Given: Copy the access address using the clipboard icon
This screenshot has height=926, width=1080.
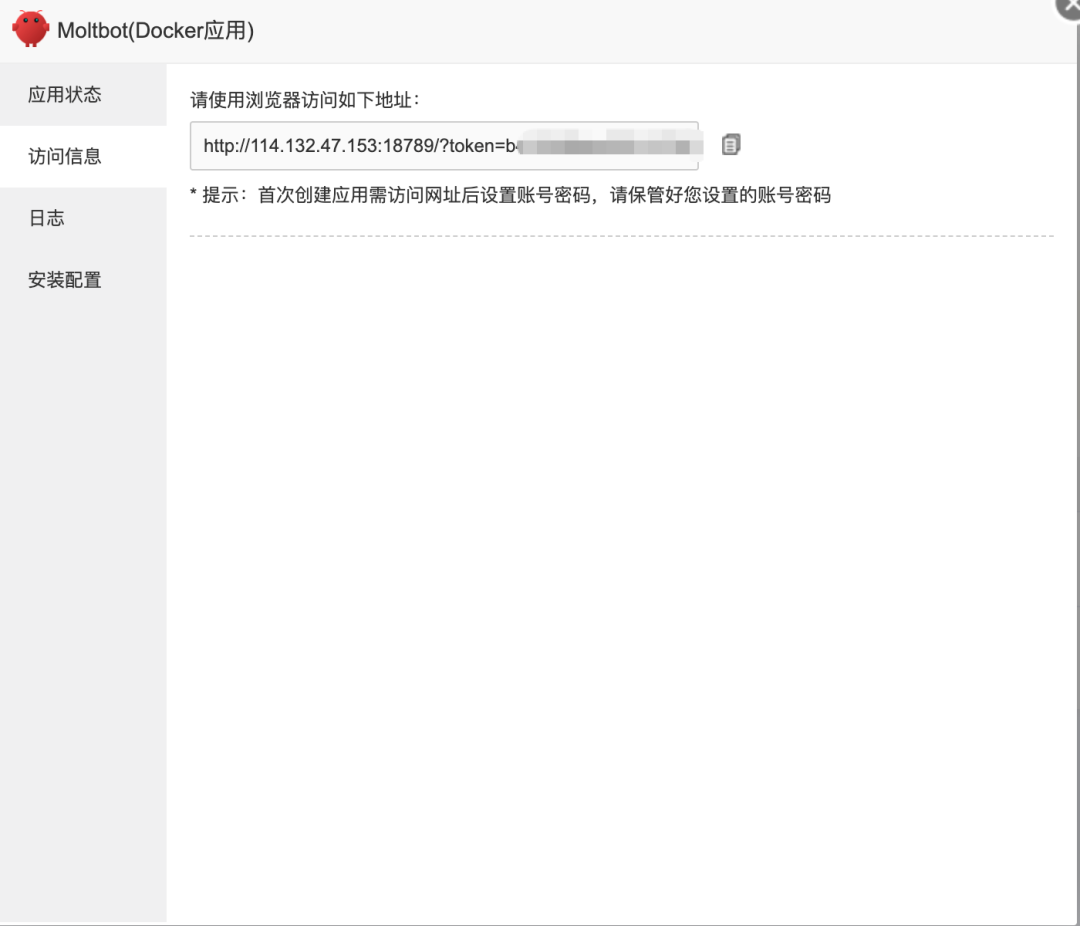Looking at the screenshot, I should [x=730, y=143].
